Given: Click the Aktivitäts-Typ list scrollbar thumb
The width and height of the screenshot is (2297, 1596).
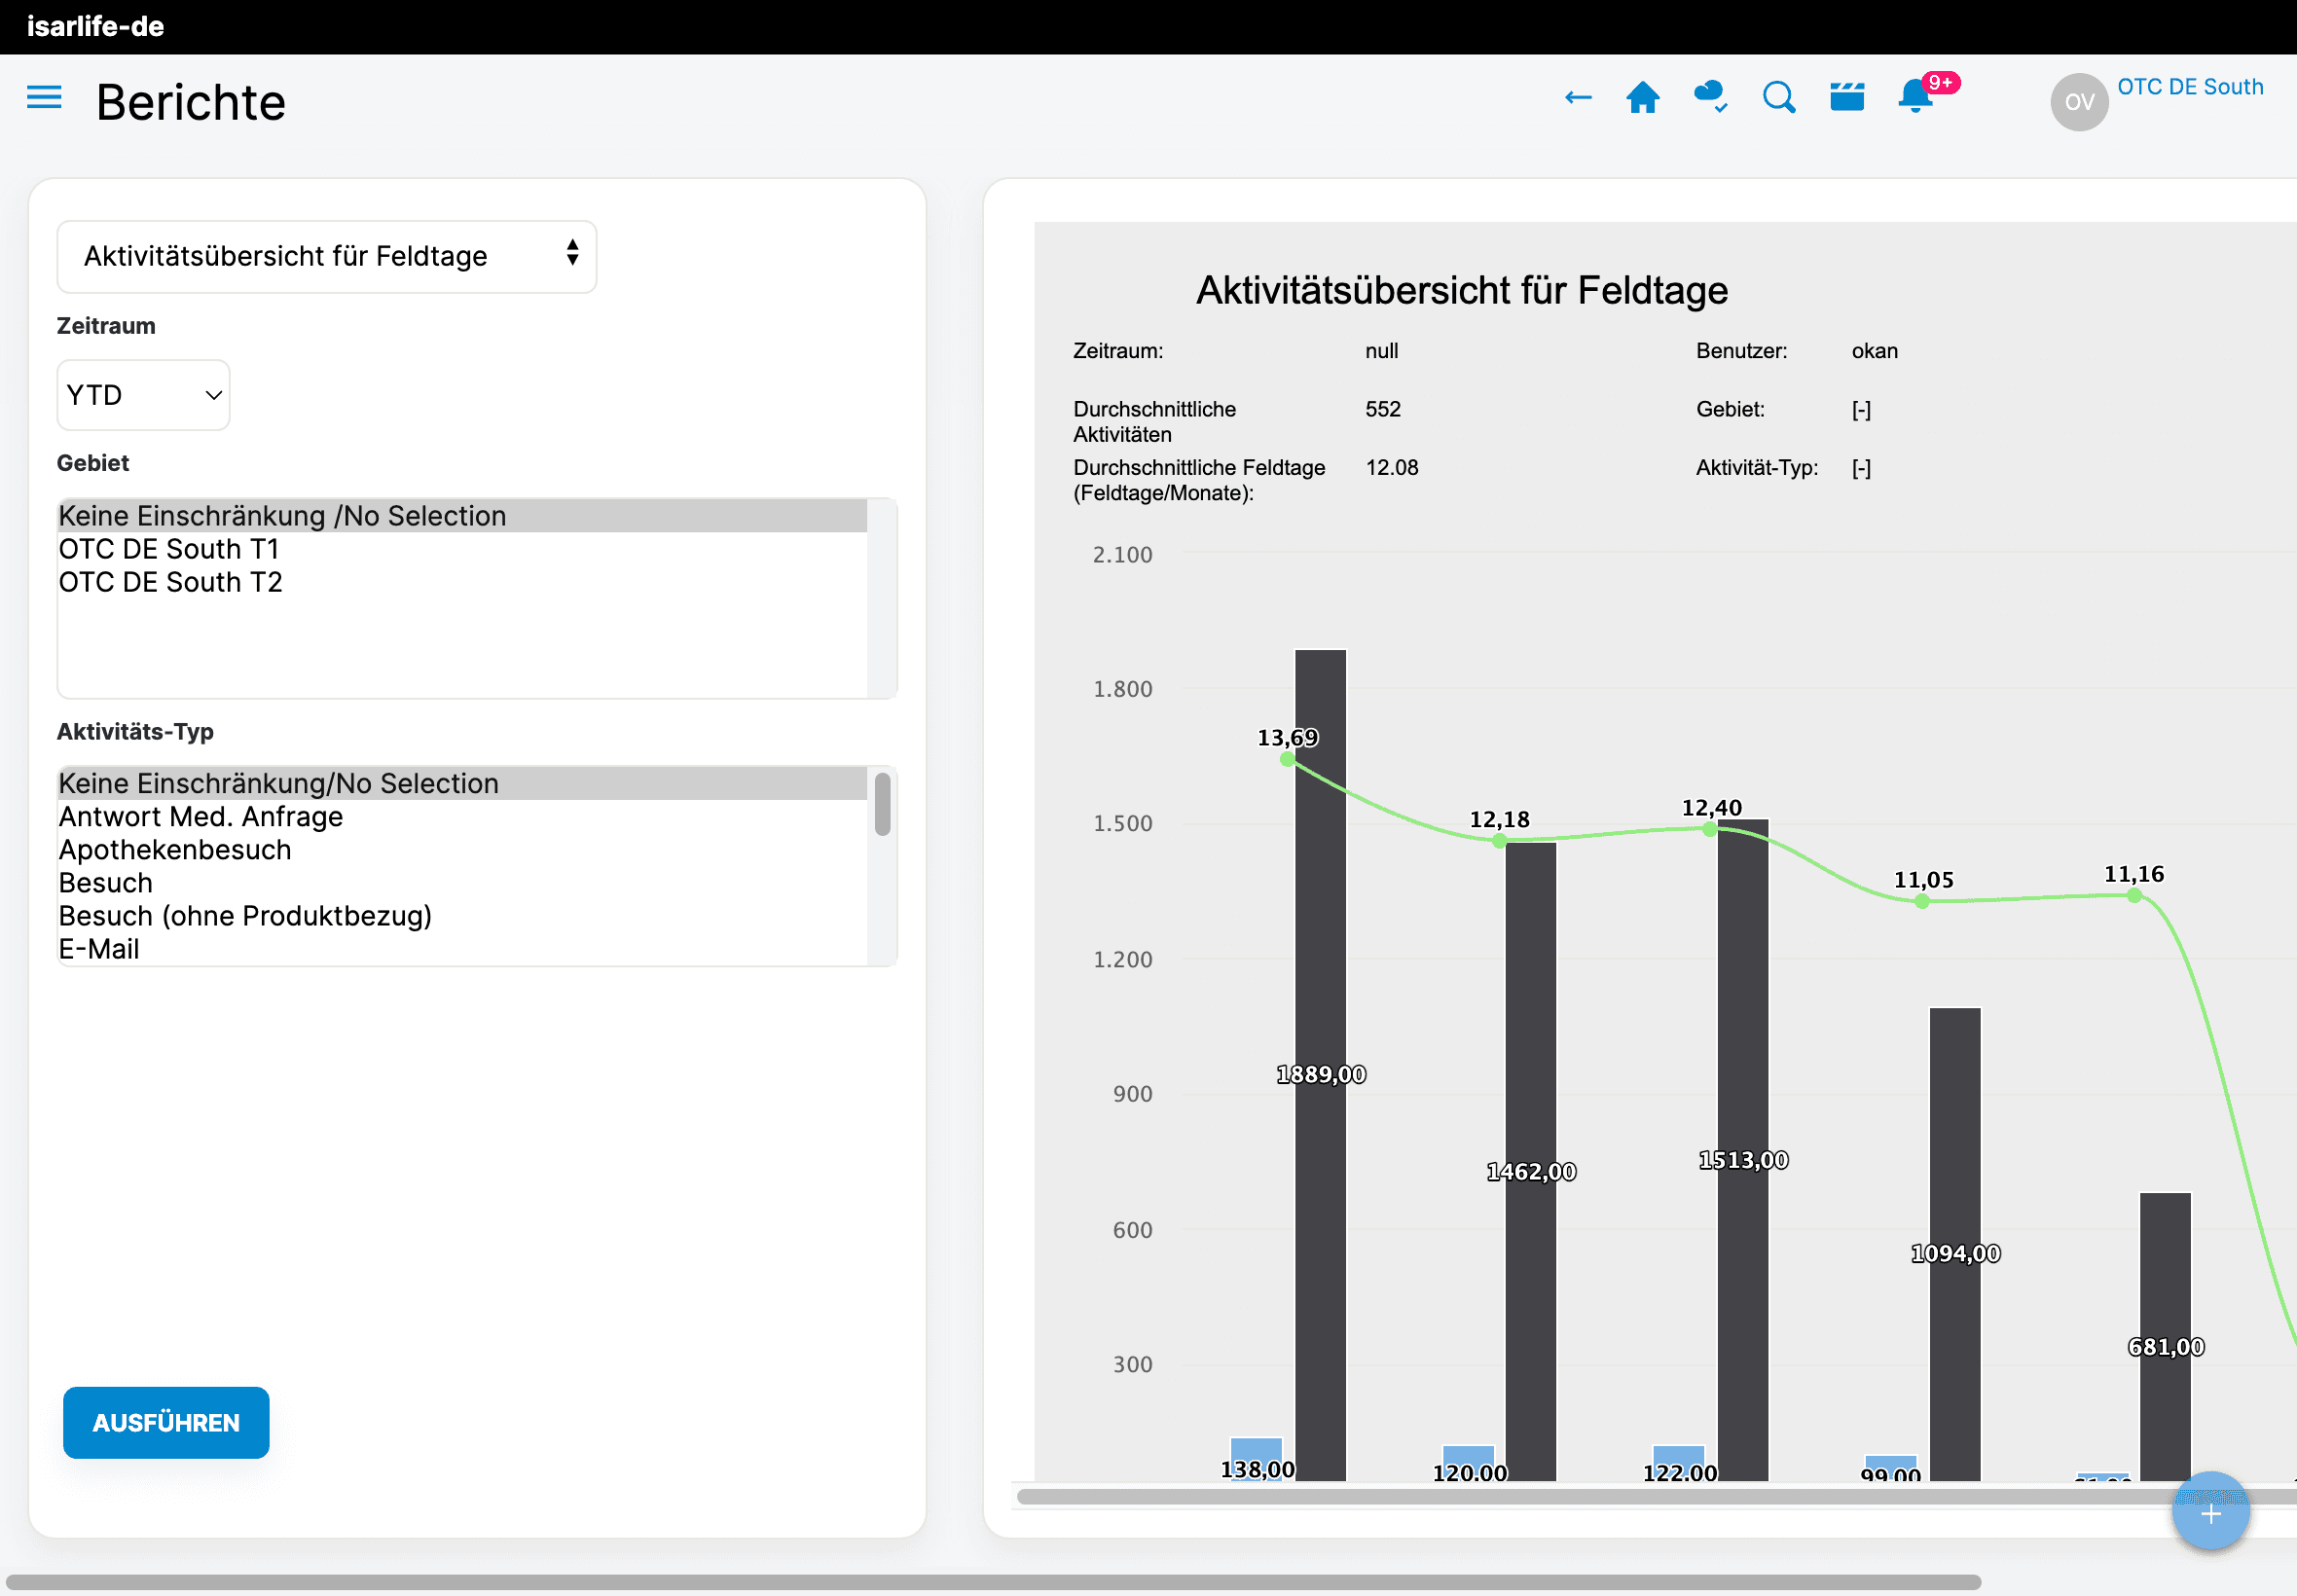Looking at the screenshot, I should coord(882,804).
